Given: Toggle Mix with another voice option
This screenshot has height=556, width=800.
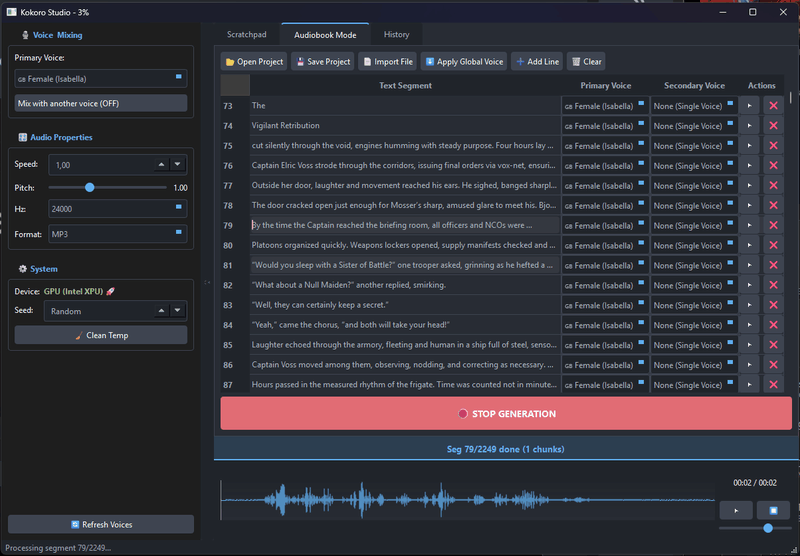Looking at the screenshot, I should (x=101, y=103).
